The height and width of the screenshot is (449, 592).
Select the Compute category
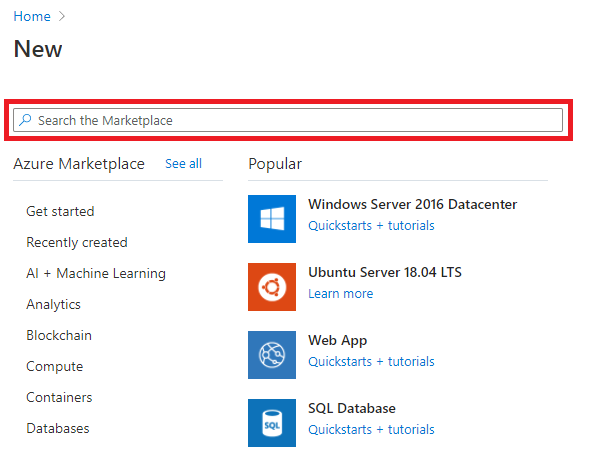[x=55, y=366]
